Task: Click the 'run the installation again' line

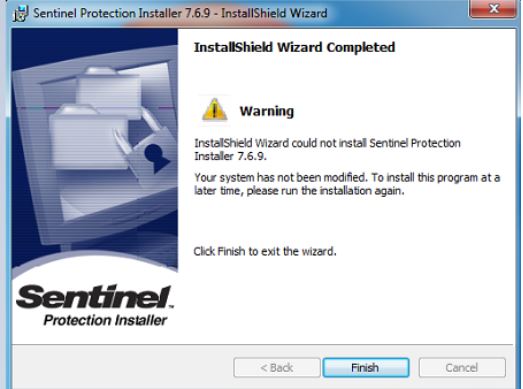Action: tap(299, 191)
